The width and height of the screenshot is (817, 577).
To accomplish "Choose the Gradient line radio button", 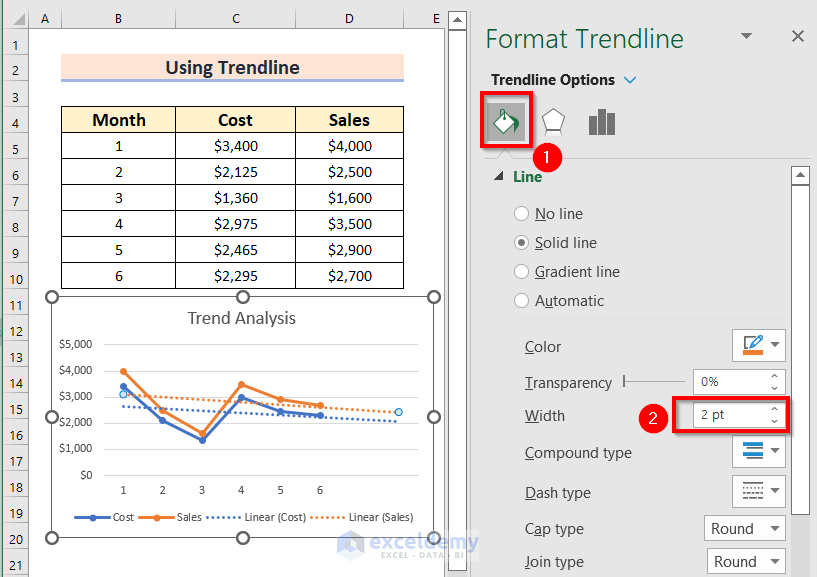I will pyautogui.click(x=521, y=272).
